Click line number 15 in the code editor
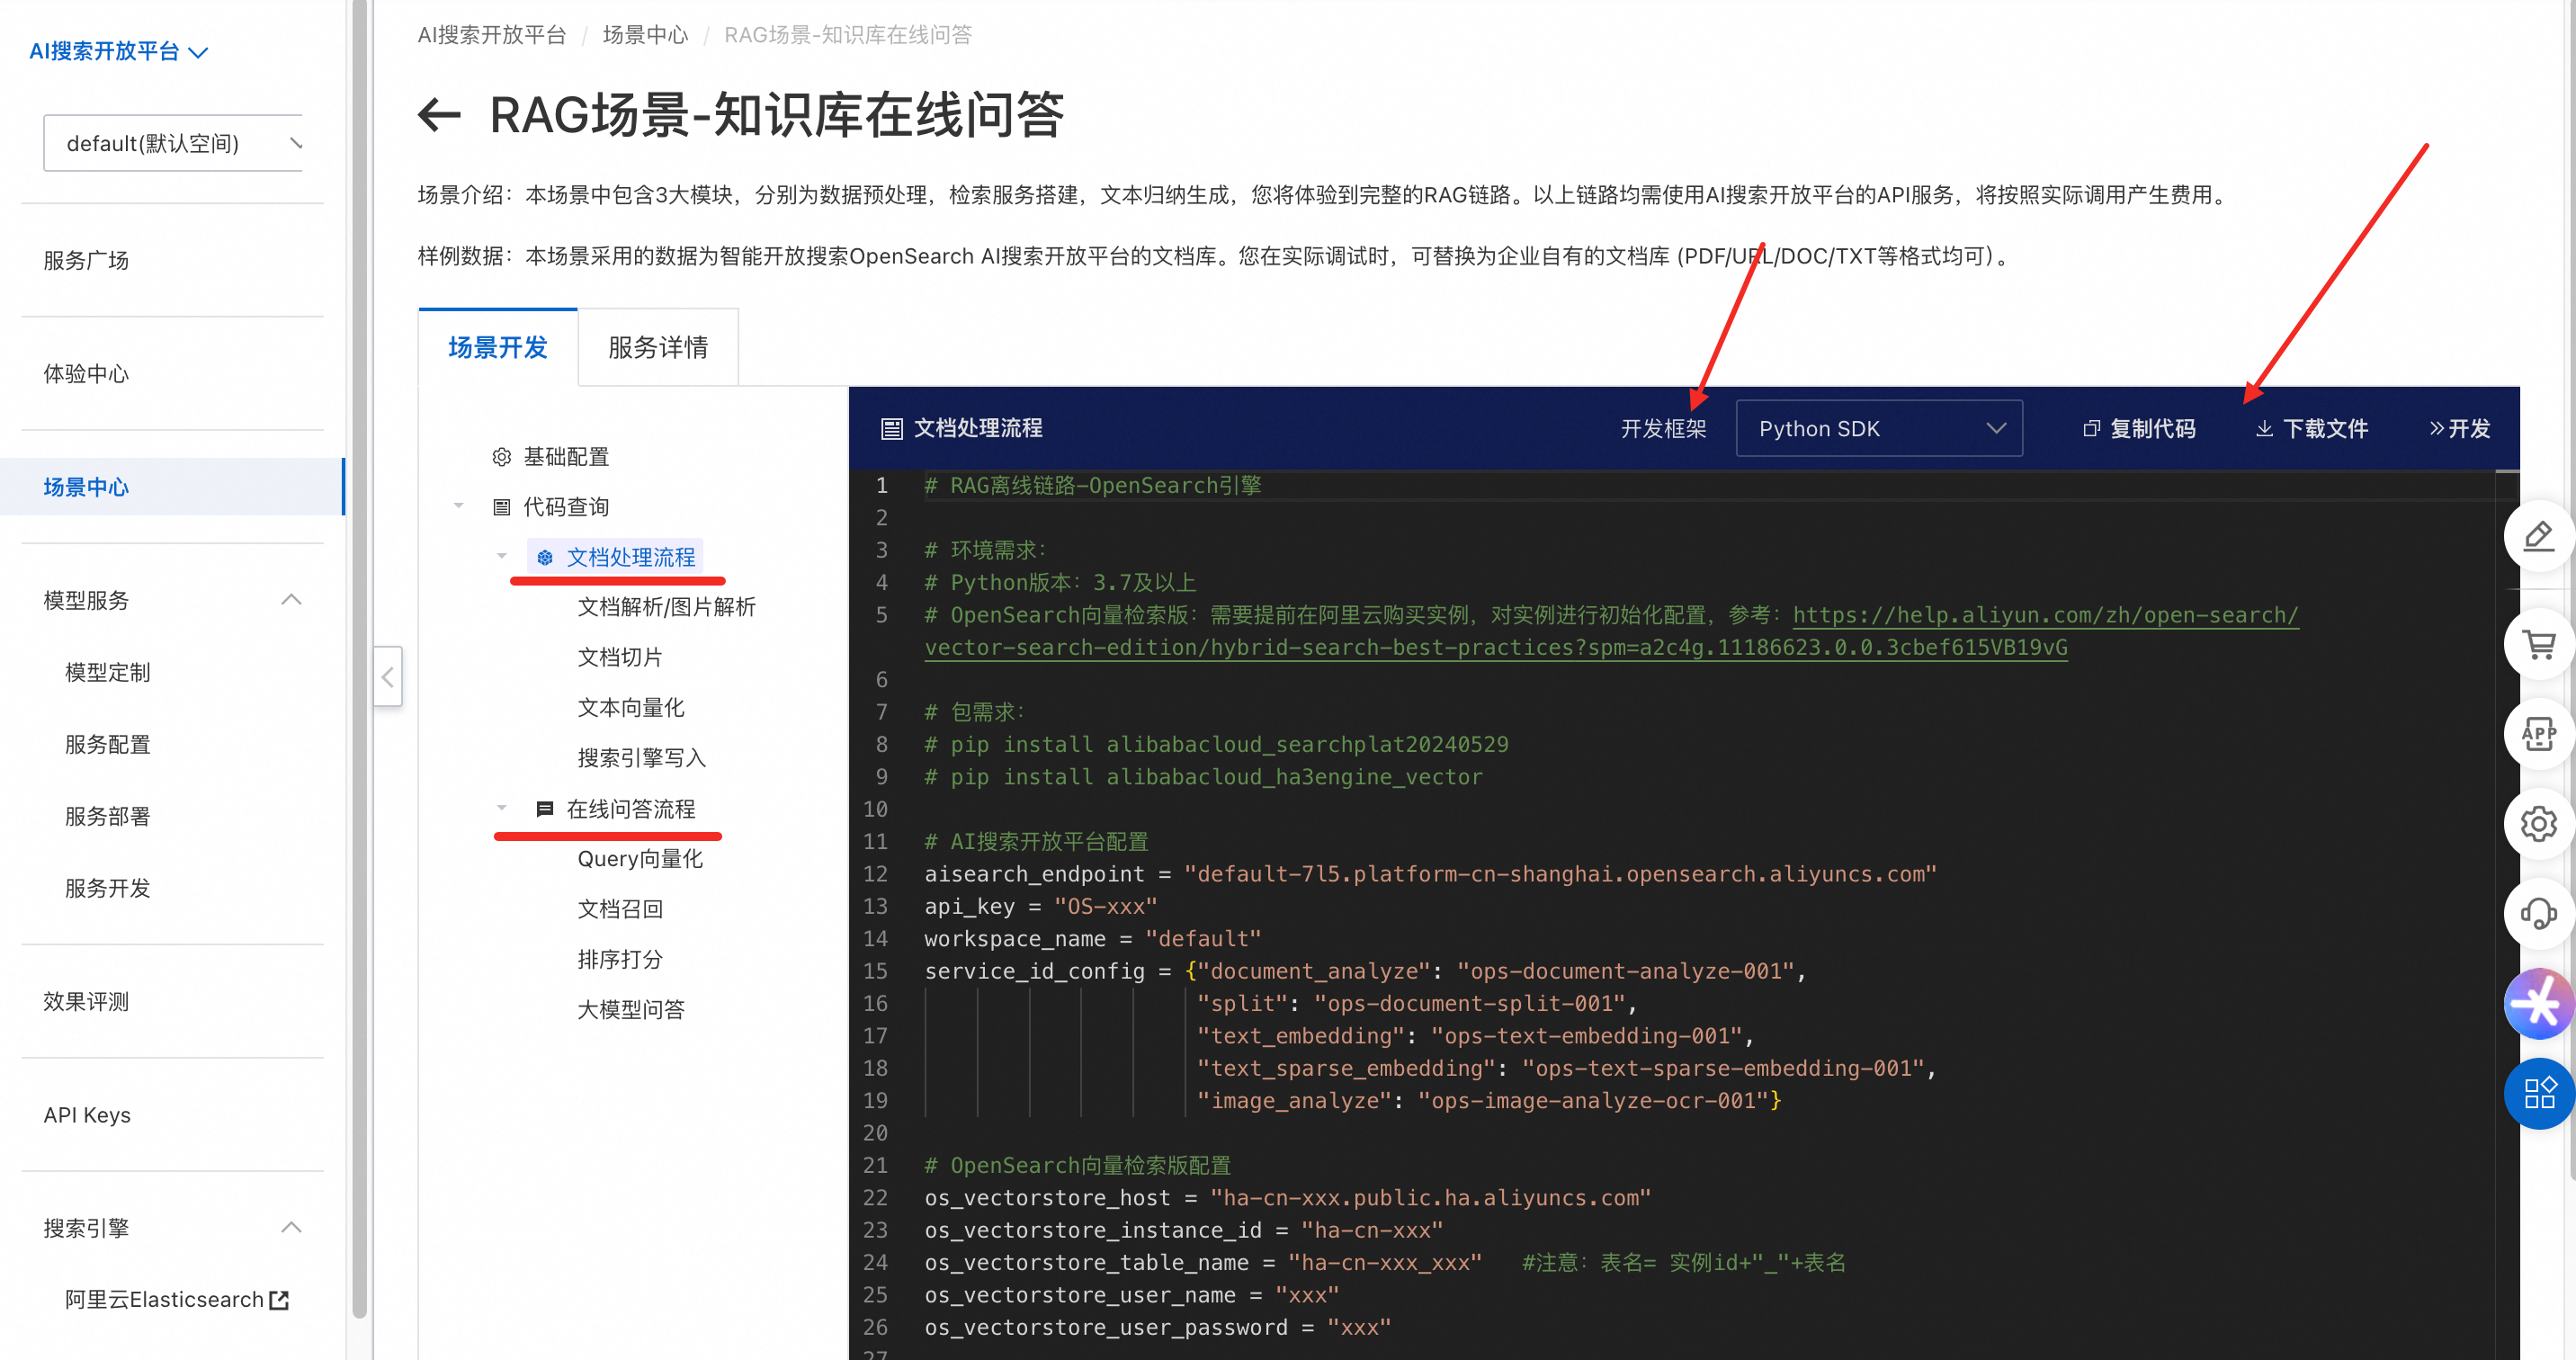This screenshot has height=1360, width=2576. 875,971
